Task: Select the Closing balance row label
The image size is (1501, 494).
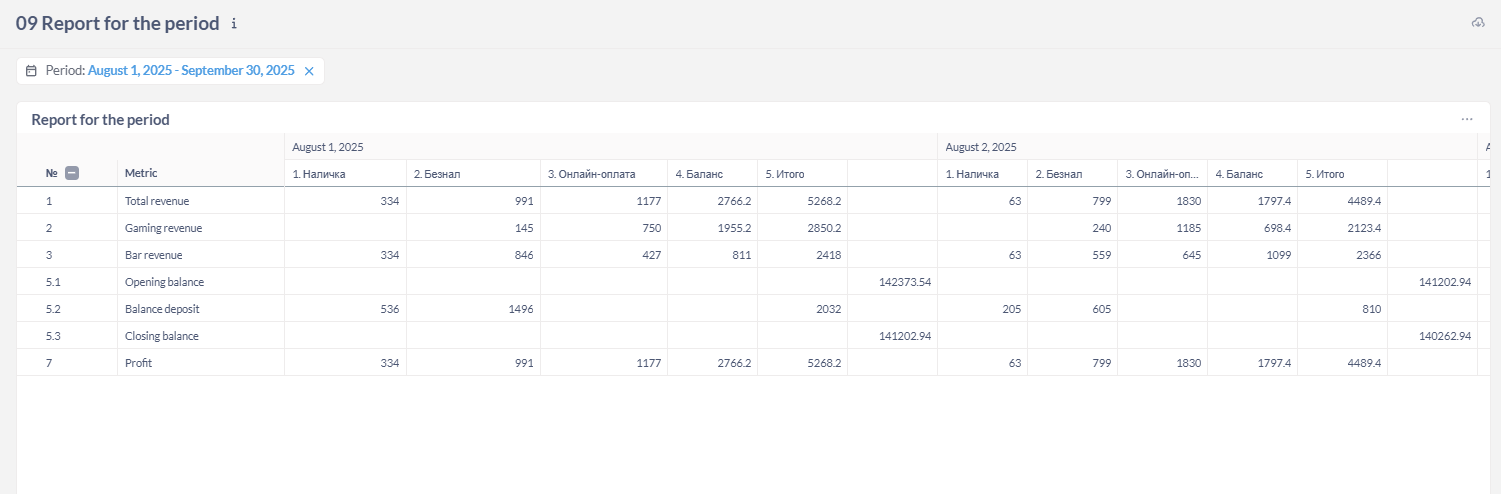Action: [162, 336]
